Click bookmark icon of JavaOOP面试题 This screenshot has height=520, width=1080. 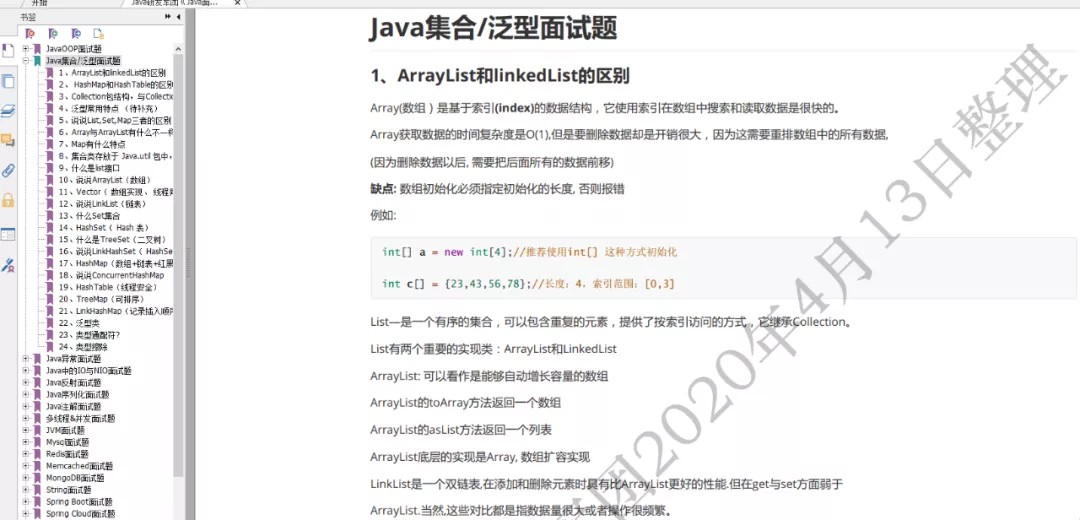coord(37,49)
